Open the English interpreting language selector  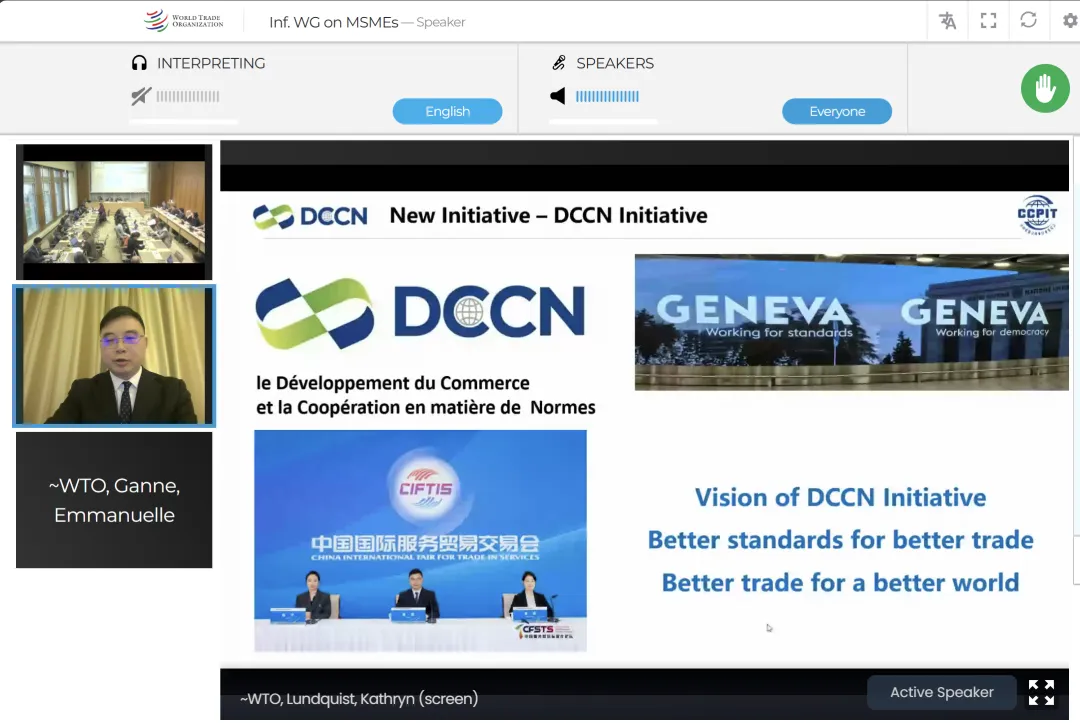click(x=447, y=112)
